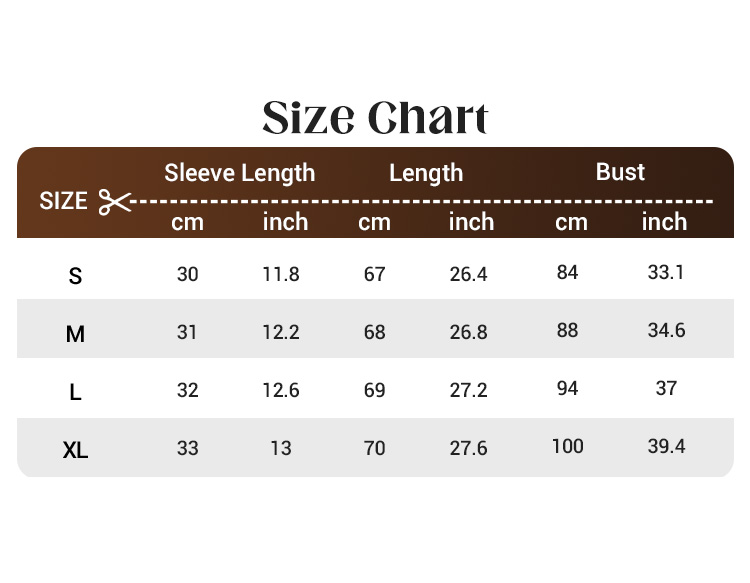The height and width of the screenshot is (583, 750).
Task: Click the 100 cm bust value
Action: click(567, 446)
